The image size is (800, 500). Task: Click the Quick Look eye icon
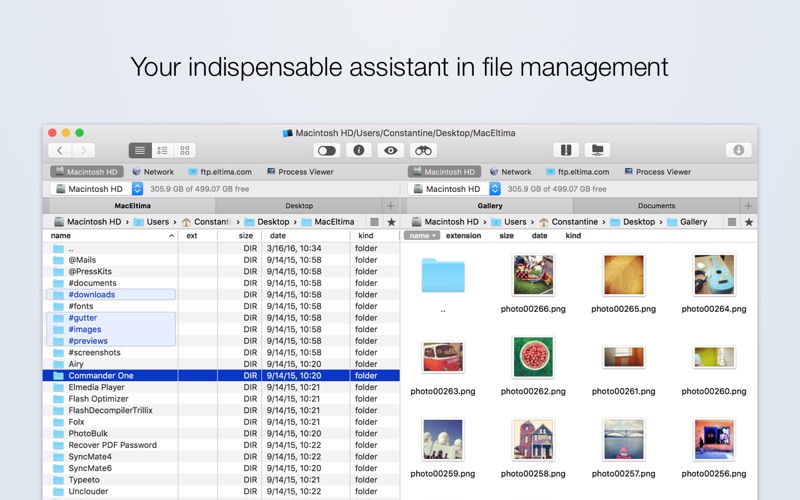[391, 150]
